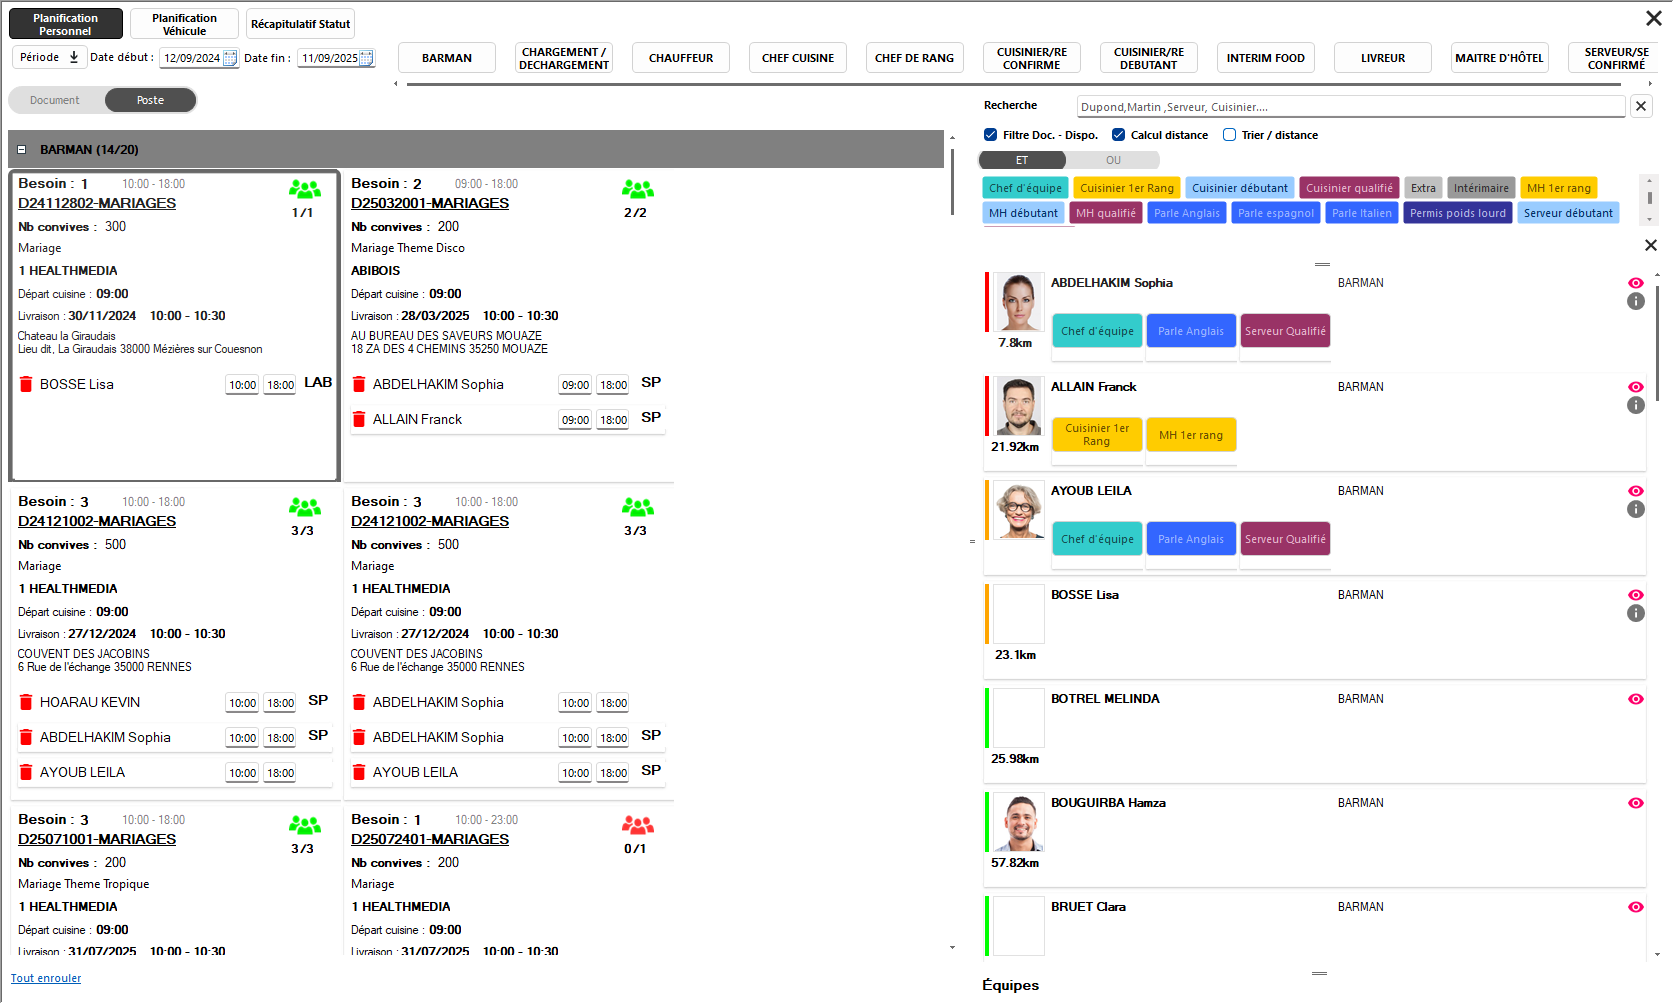Collapse the BARMAN (14/20) group
Viewport: 1674px width, 1004px height.
click(x=21, y=150)
